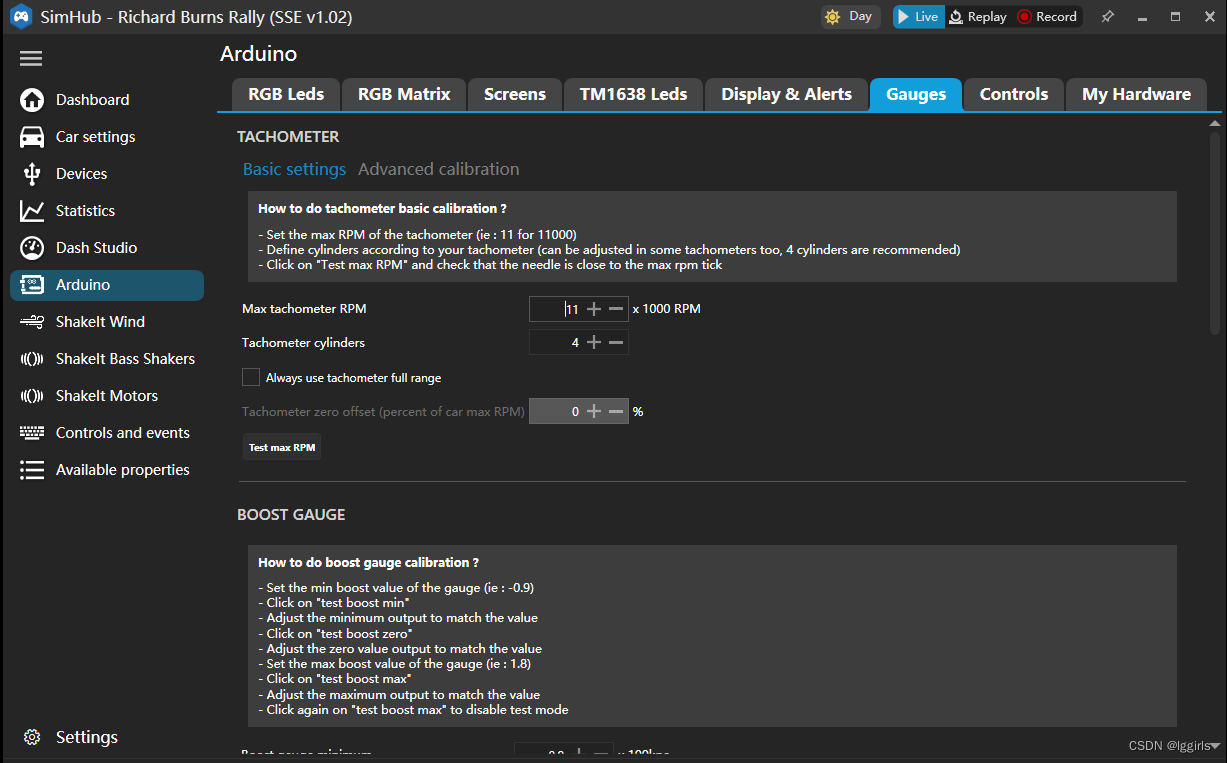Increase Max tachometer RPM with plus

594,309
